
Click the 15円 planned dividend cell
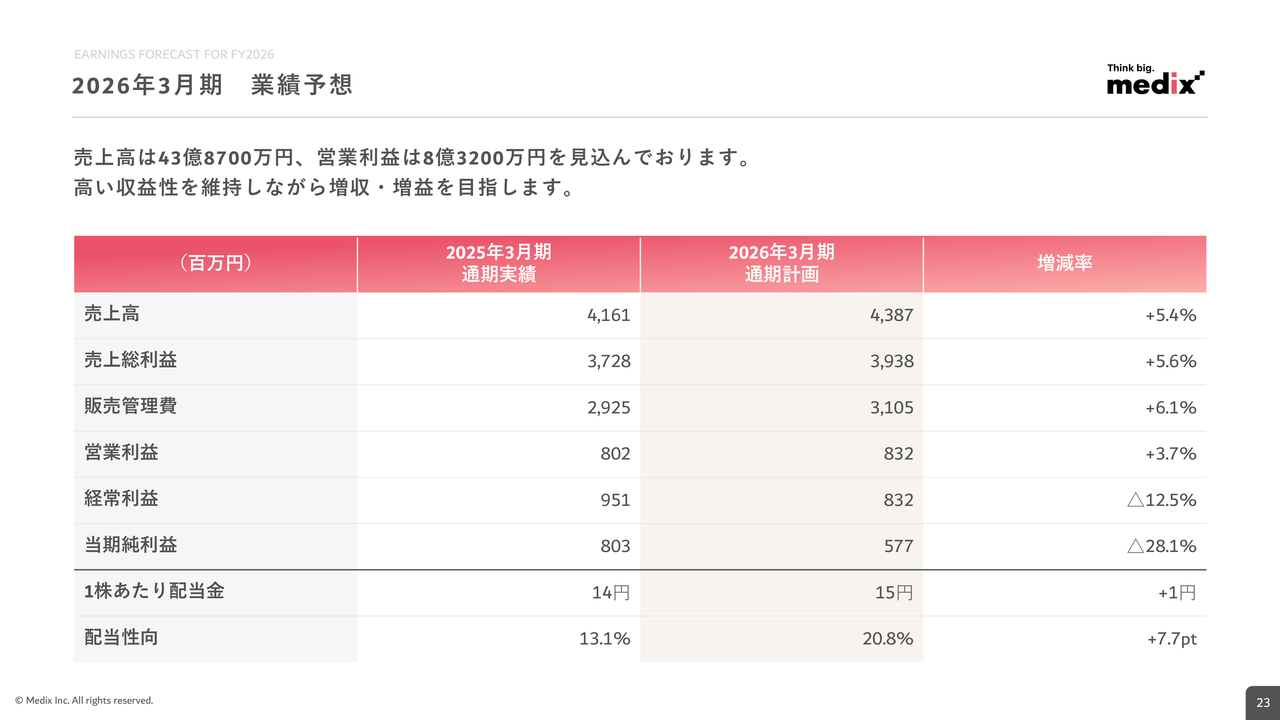click(x=894, y=592)
